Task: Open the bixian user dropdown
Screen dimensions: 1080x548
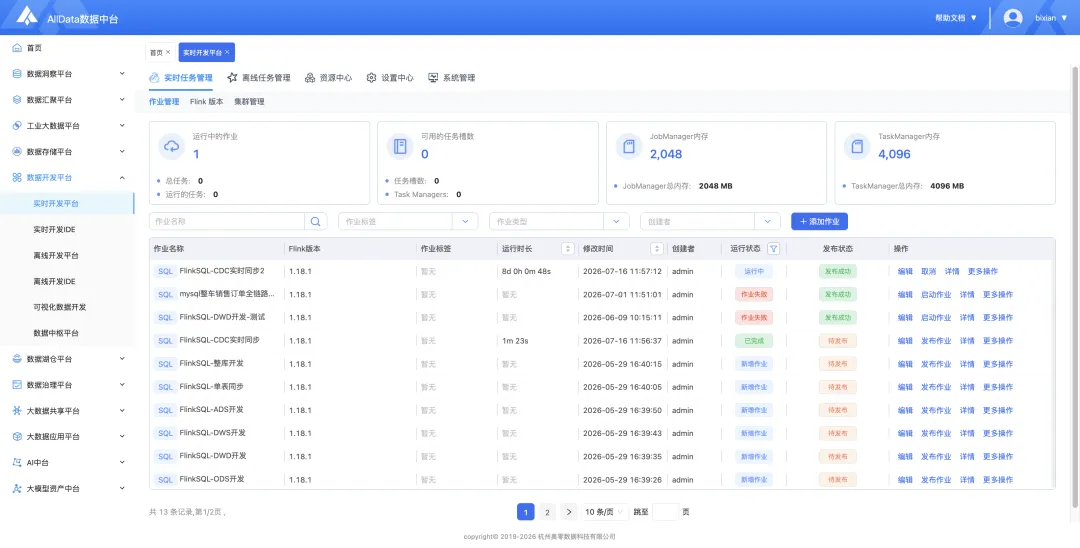Action: coord(1051,18)
